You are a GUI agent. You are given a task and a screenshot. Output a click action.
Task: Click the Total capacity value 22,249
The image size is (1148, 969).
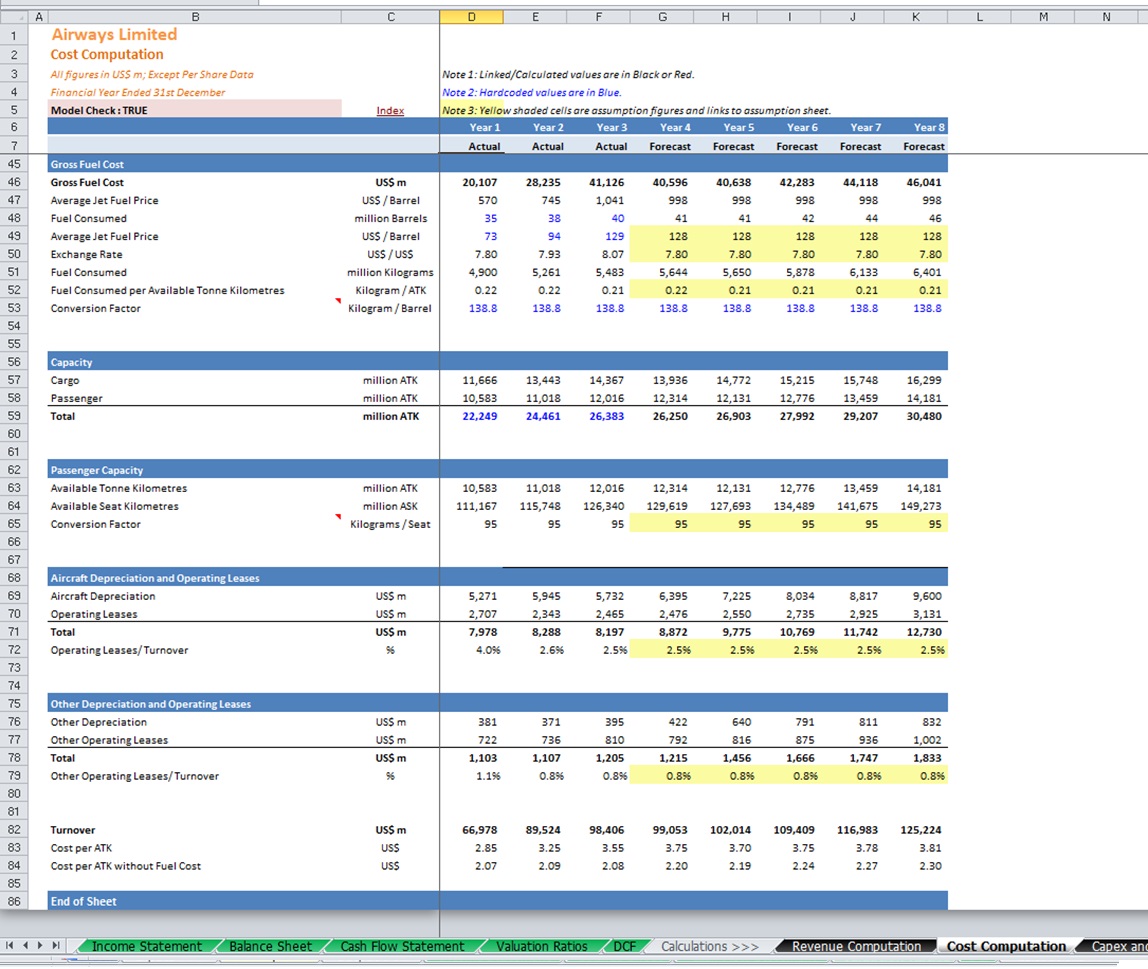coord(480,416)
